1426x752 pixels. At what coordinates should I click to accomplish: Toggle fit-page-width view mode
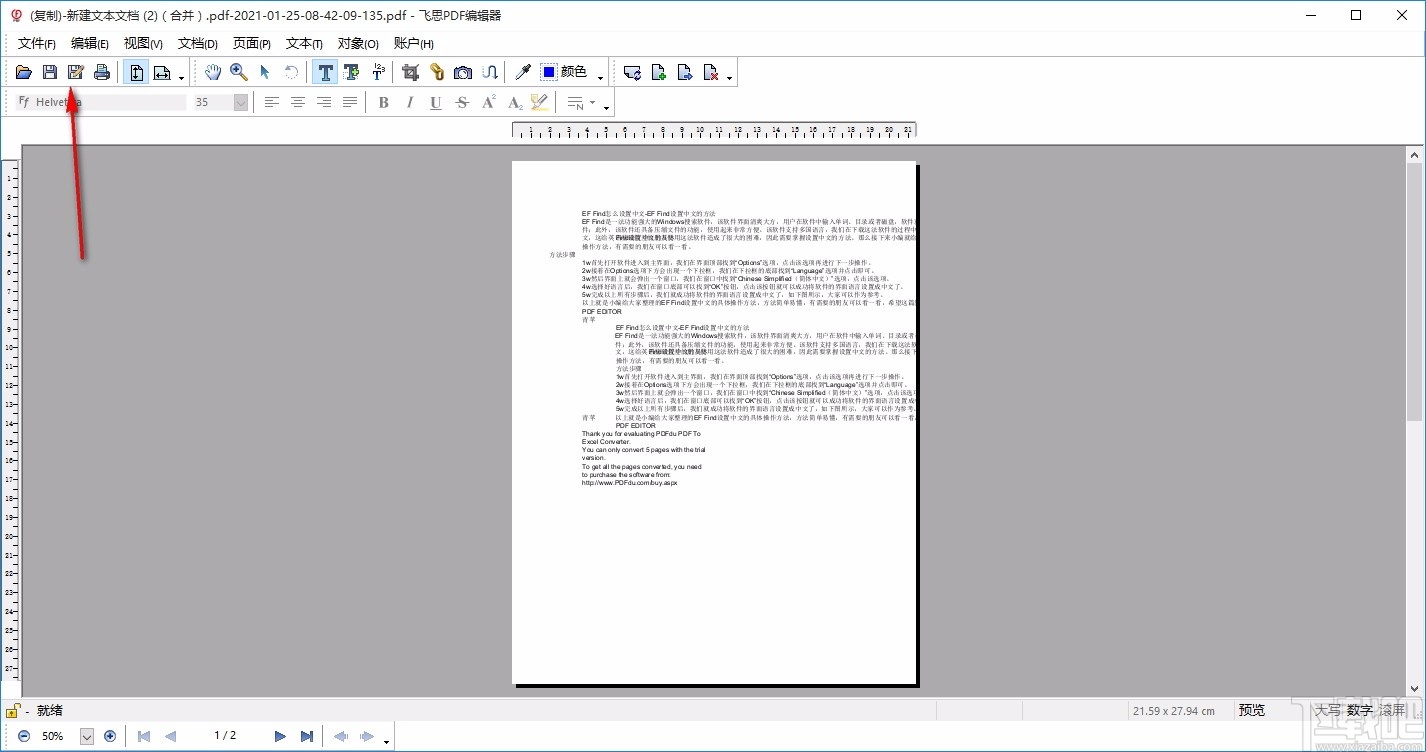162,72
